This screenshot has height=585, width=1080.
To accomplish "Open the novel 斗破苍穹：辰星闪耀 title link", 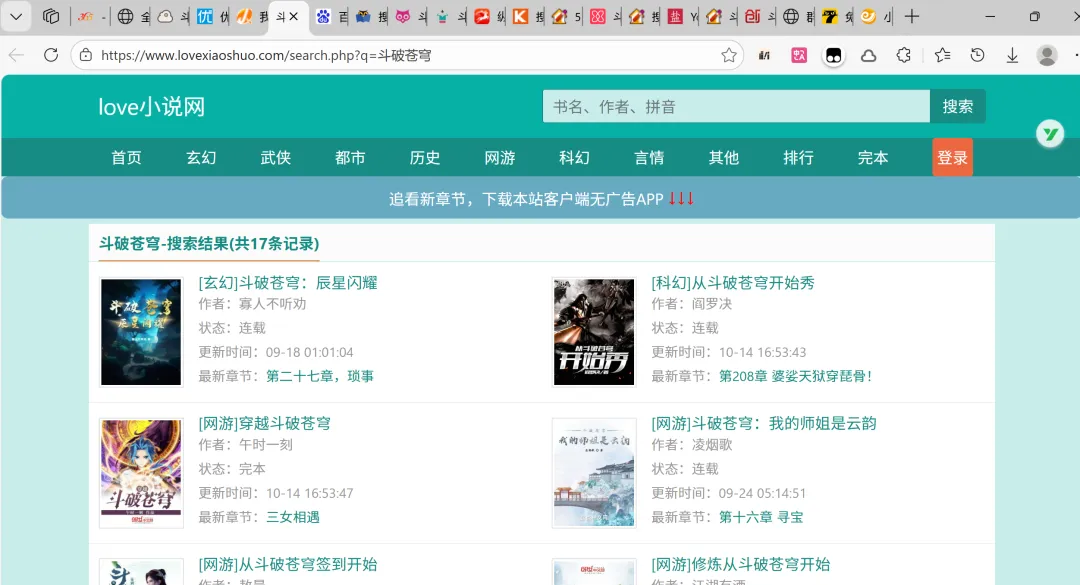I will click(288, 283).
